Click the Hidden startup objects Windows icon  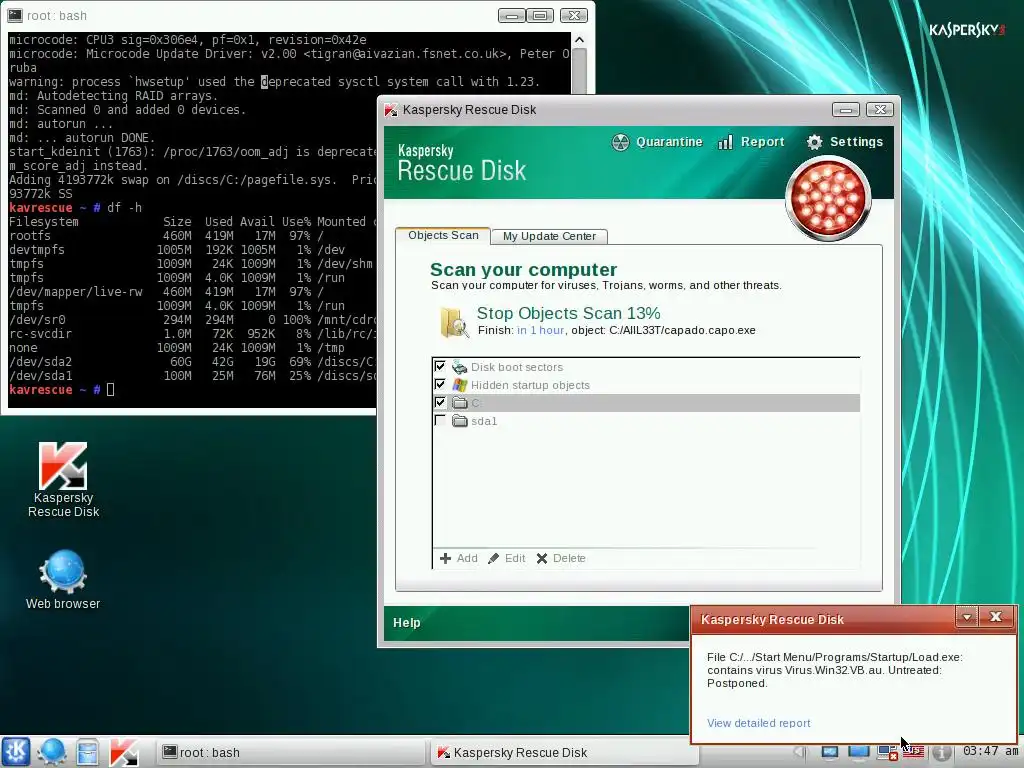click(x=460, y=385)
